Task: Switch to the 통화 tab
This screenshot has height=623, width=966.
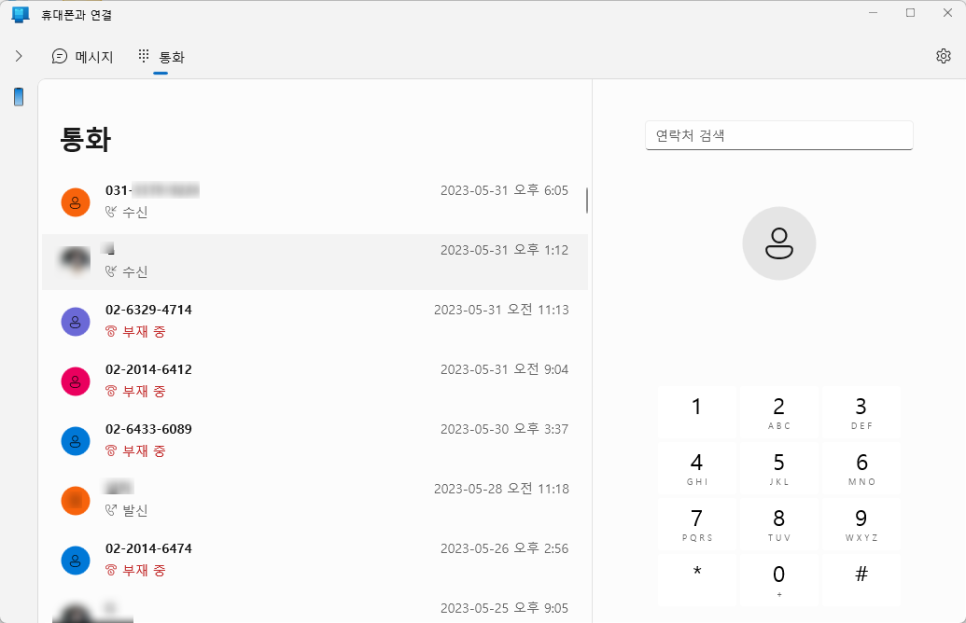Action: pyautogui.click(x=161, y=57)
